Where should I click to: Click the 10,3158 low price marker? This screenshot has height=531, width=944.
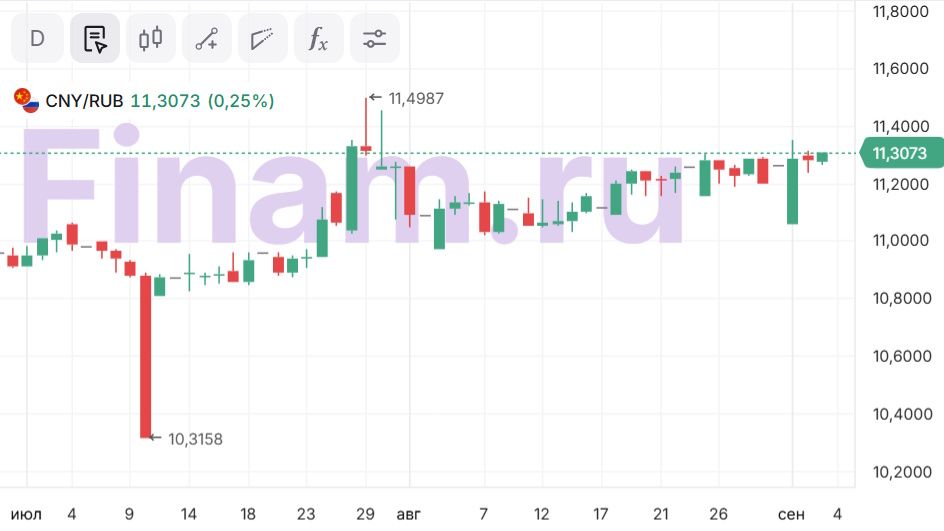point(195,438)
